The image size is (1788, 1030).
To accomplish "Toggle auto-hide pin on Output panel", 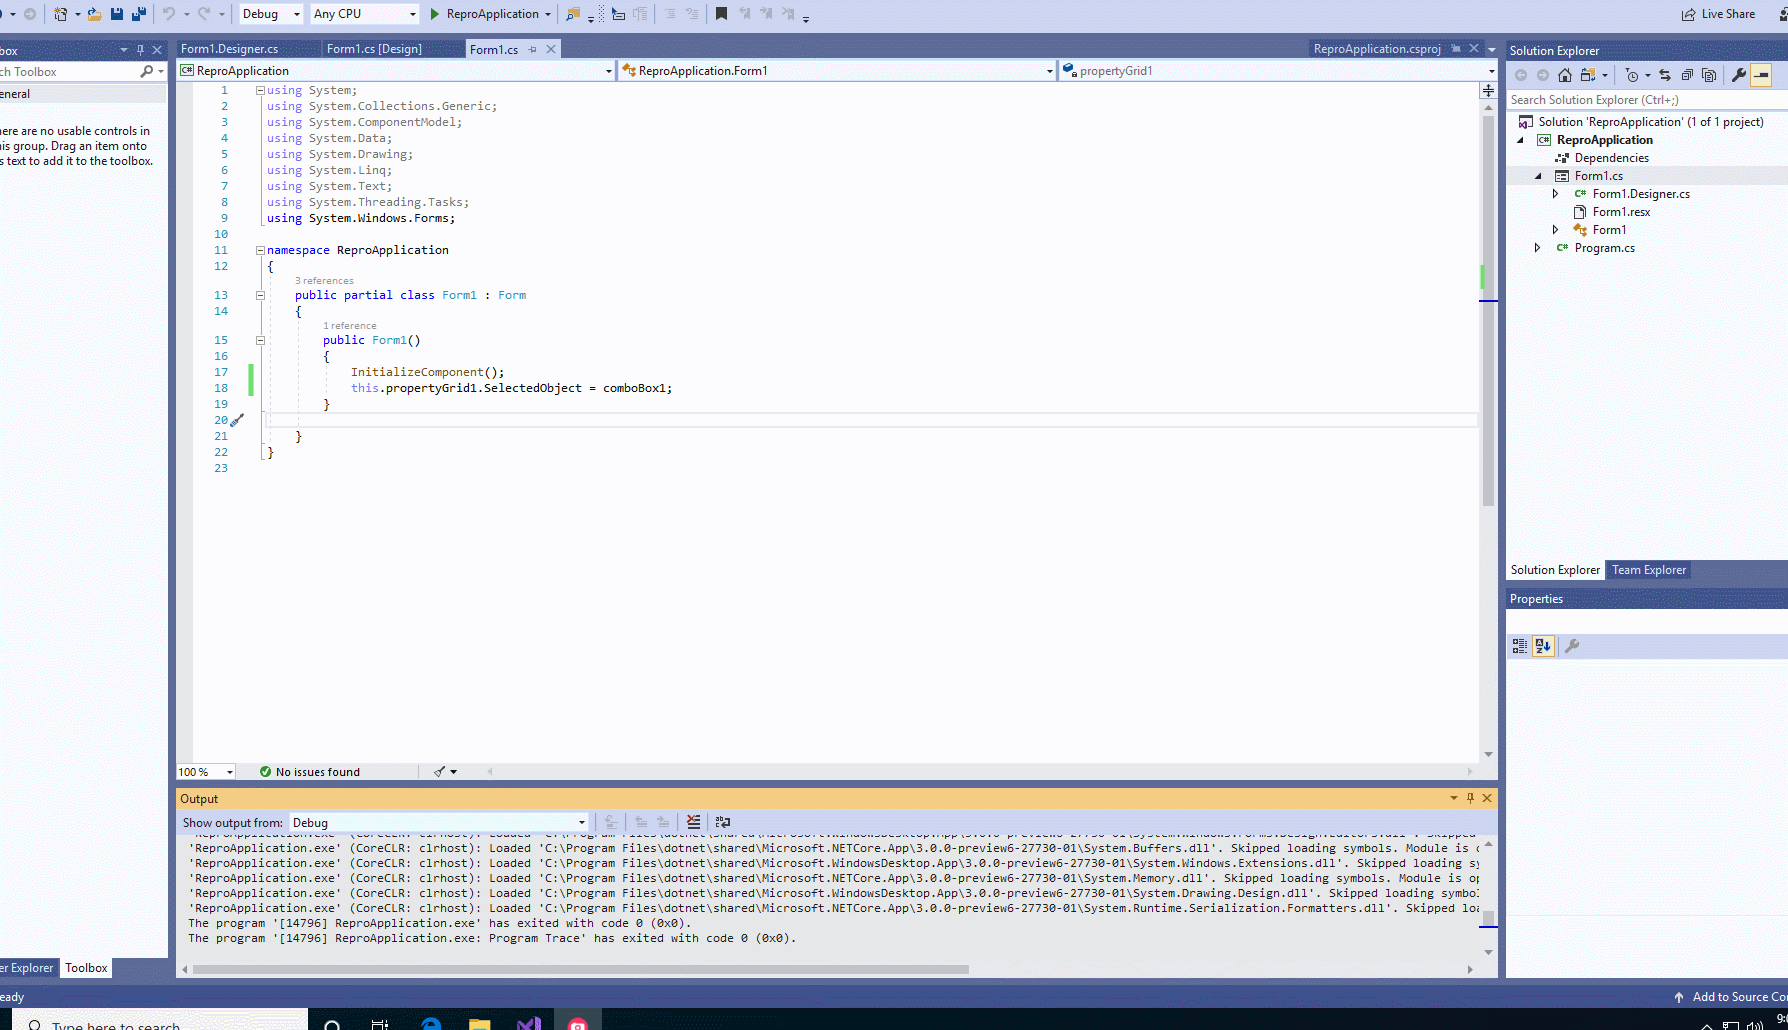I will pos(1470,798).
